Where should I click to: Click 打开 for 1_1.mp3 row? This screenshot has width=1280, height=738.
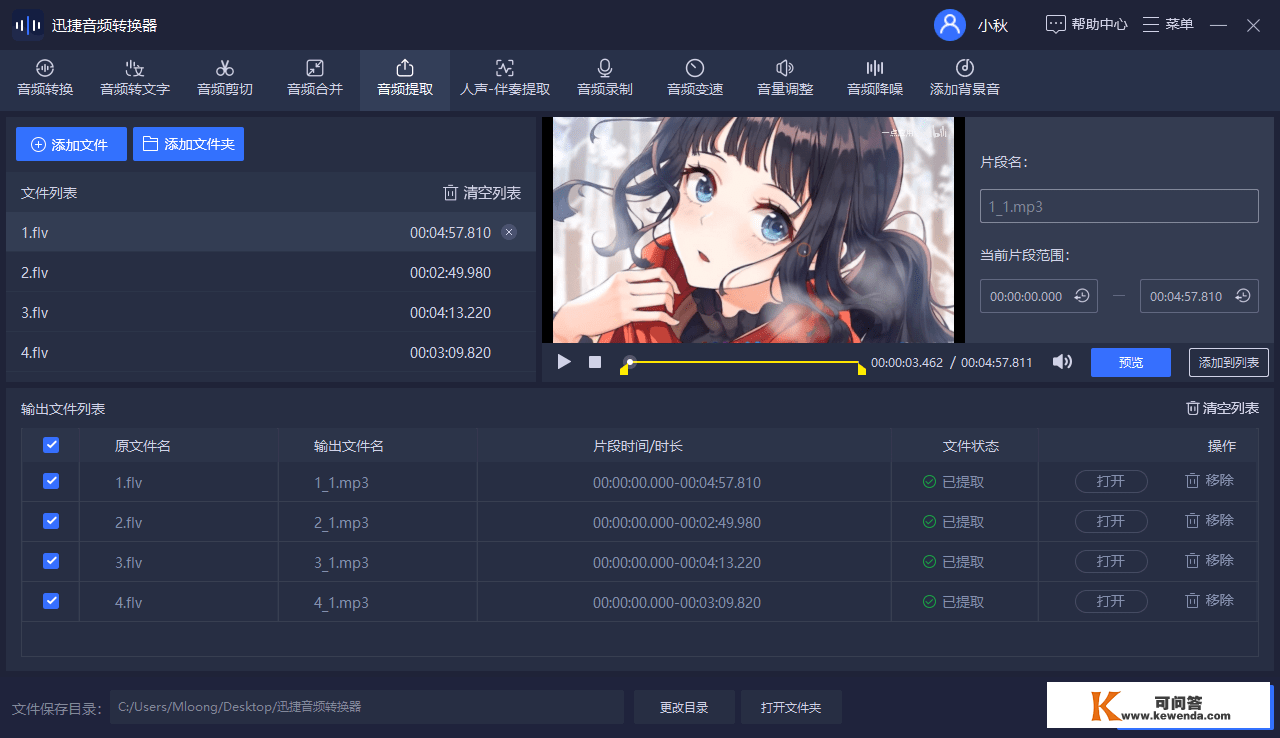point(1111,481)
